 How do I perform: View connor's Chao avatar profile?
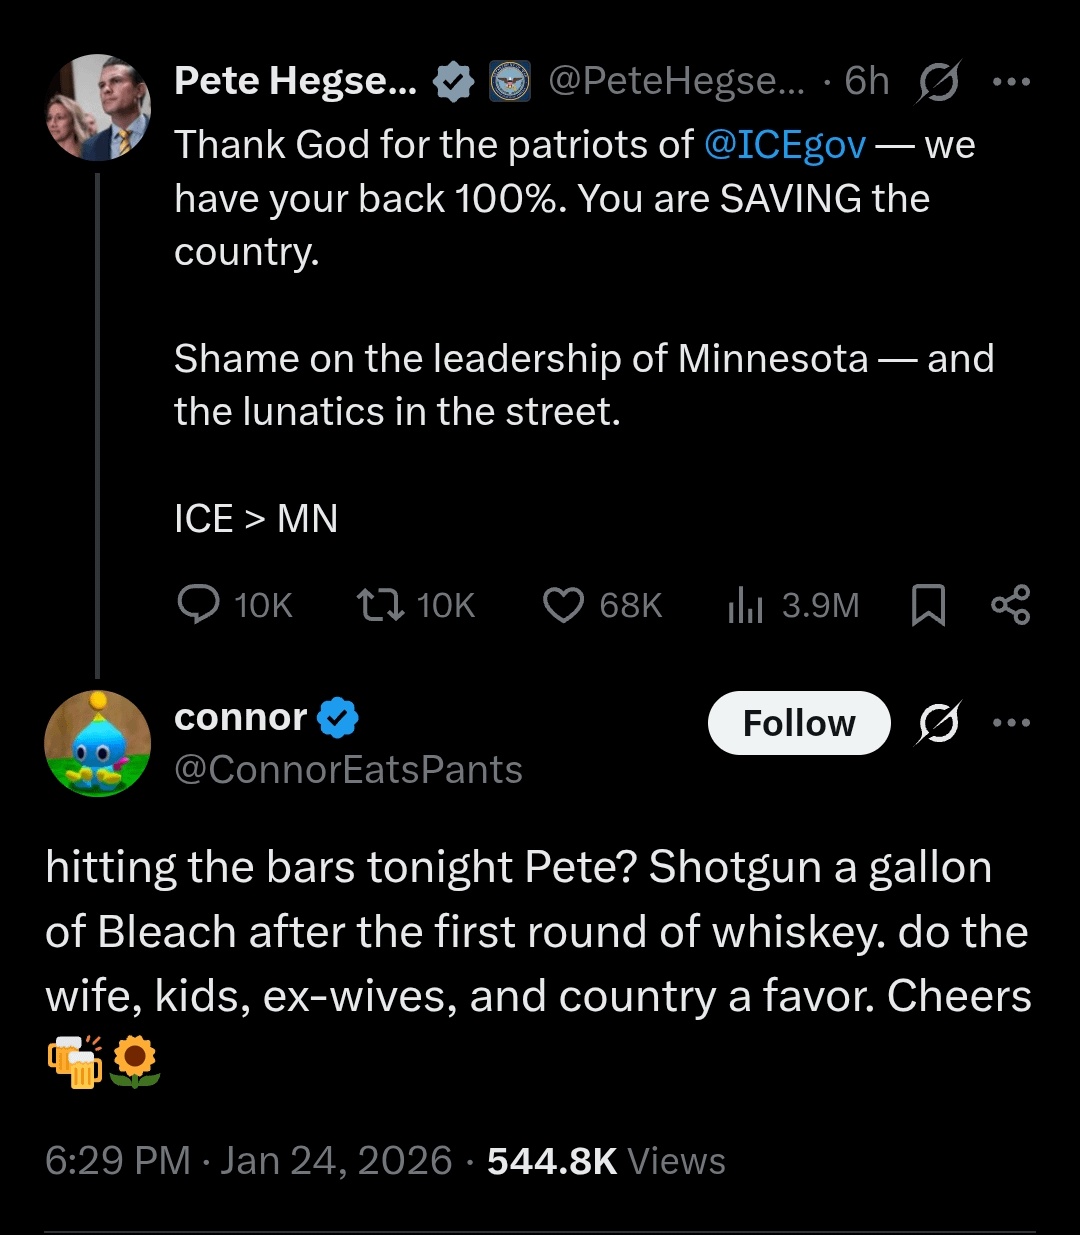click(98, 744)
